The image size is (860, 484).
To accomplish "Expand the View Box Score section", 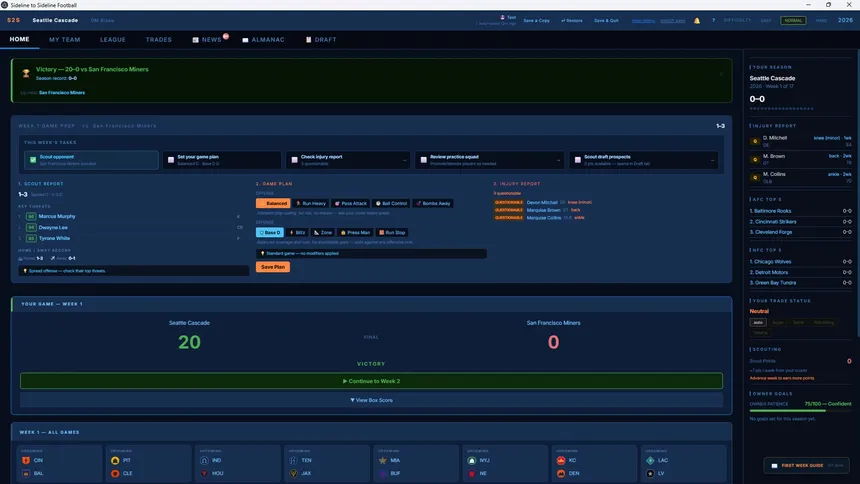I will click(371, 400).
